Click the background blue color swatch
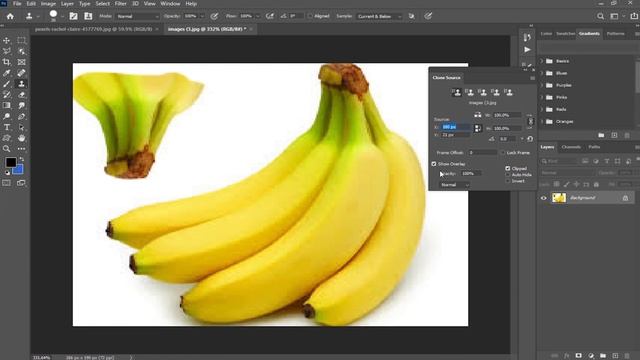 tap(19, 170)
